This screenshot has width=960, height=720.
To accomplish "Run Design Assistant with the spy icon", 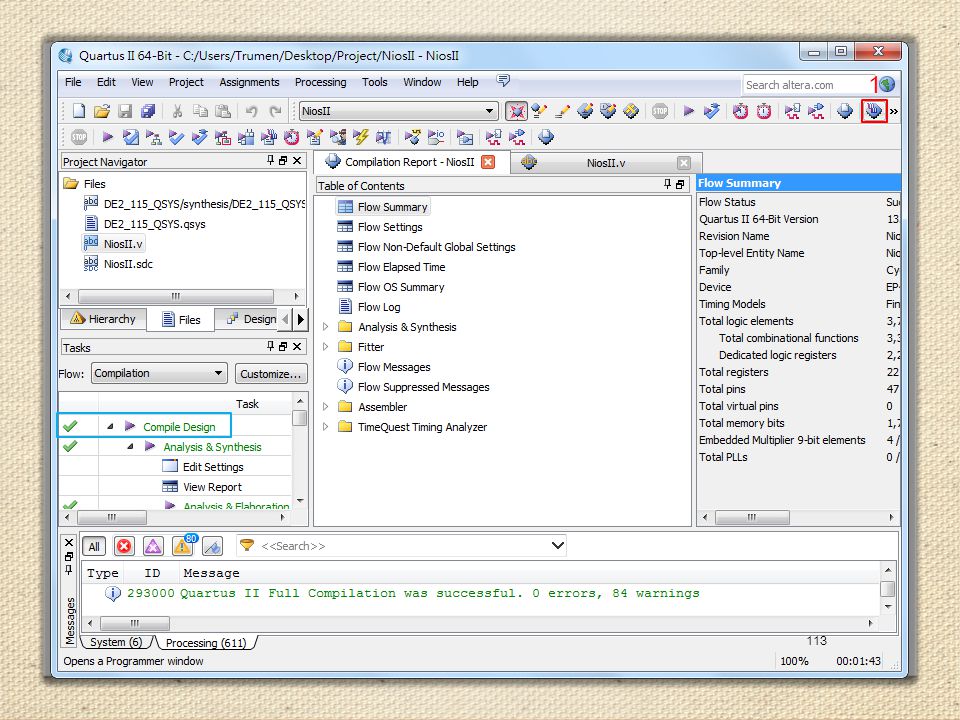I will pos(337,137).
